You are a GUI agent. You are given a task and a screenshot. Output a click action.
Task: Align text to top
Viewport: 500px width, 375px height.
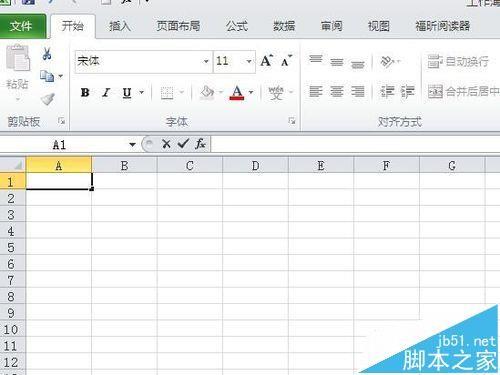click(x=316, y=60)
